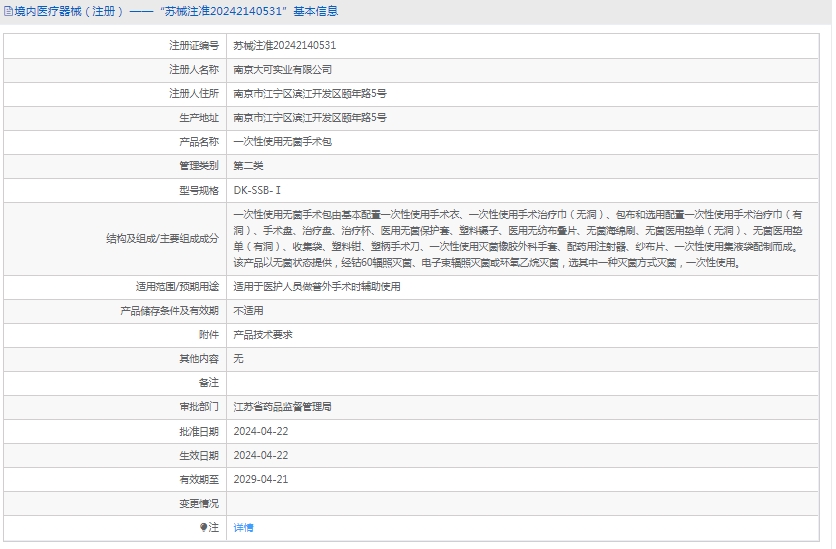Select the address value in 生产地址 row
This screenshot has height=549, width=836.
point(309,118)
